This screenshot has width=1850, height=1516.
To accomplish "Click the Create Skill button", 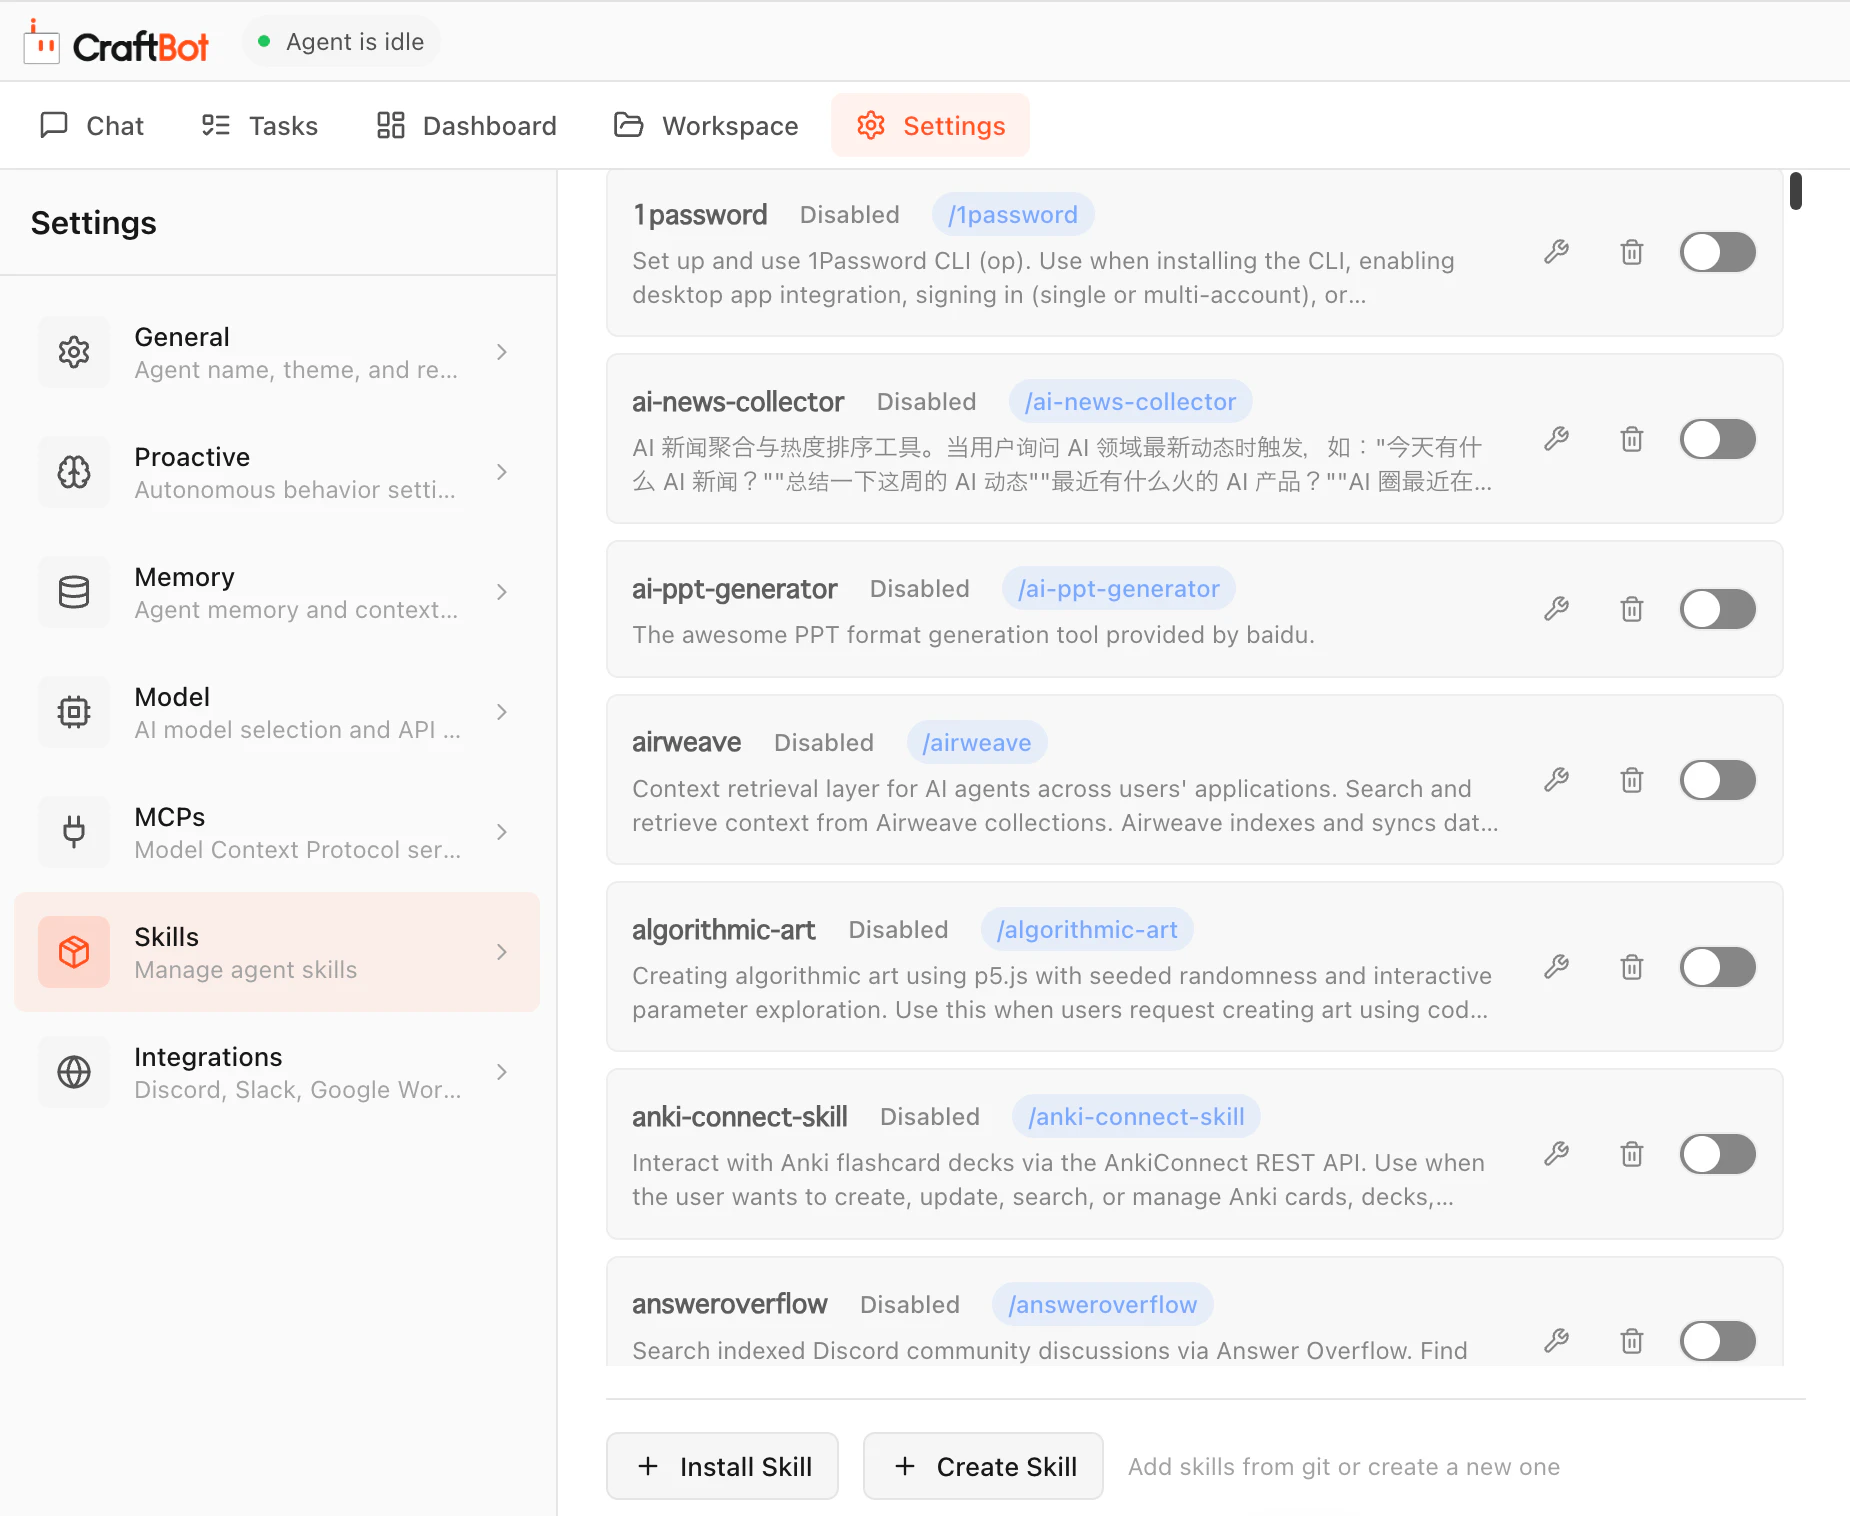I will click(983, 1466).
